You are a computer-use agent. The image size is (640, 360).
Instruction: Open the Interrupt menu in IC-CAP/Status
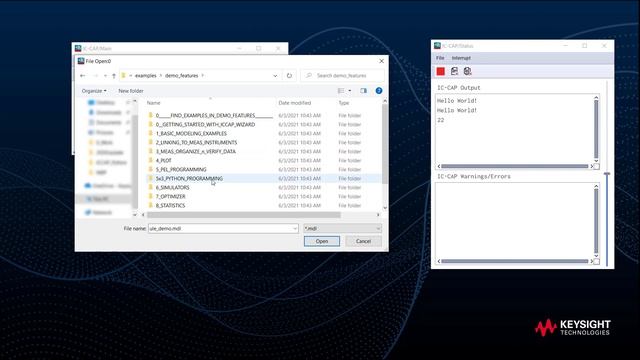tap(461, 58)
